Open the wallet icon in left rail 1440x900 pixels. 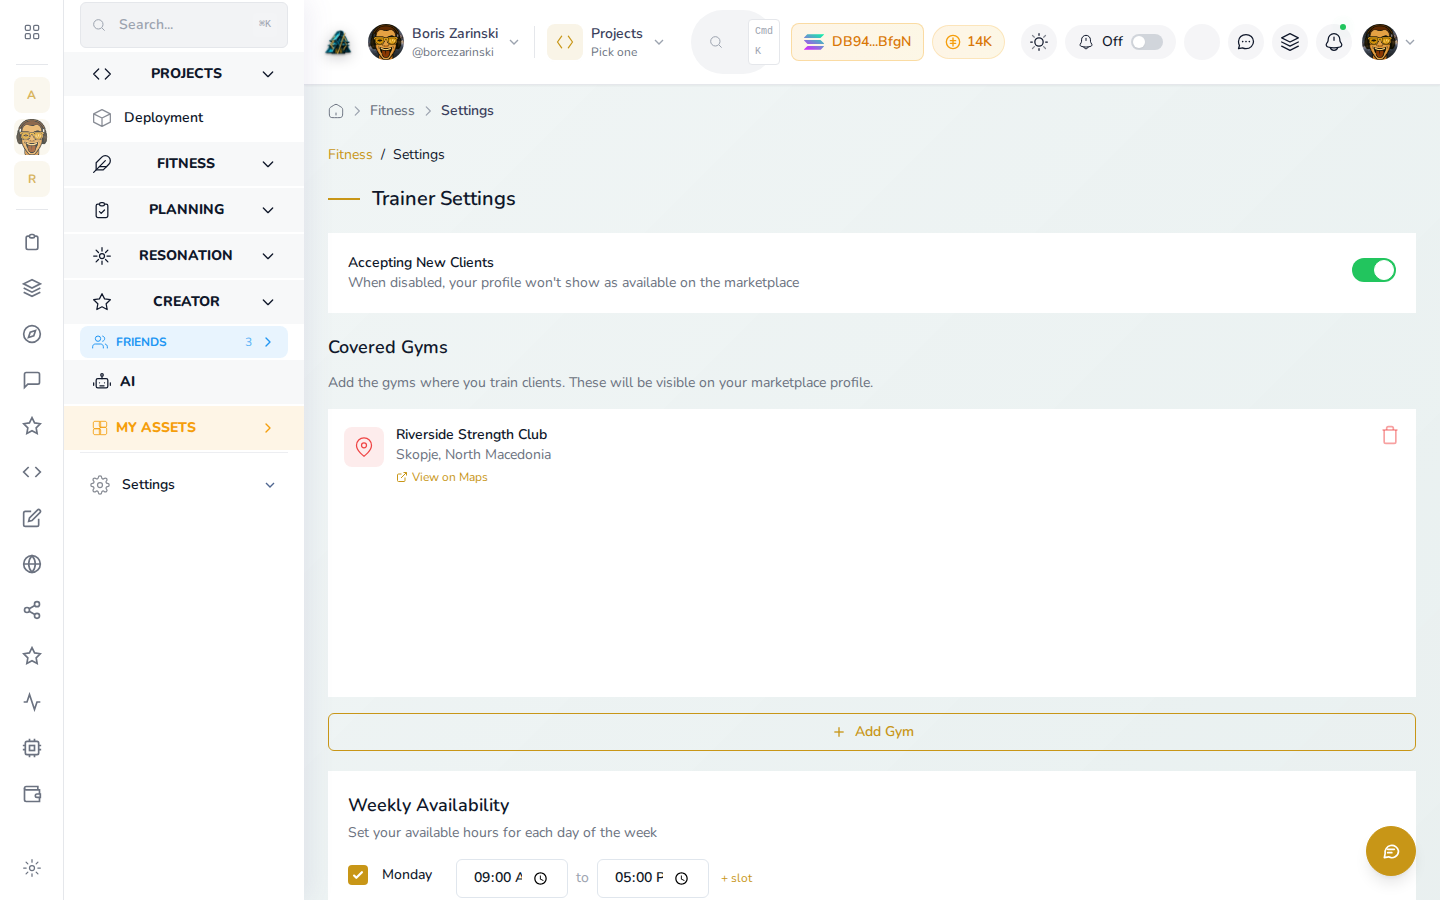(32, 794)
